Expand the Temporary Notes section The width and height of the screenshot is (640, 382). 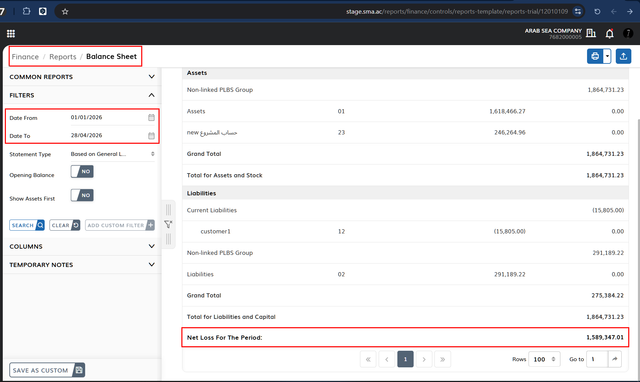(x=82, y=265)
